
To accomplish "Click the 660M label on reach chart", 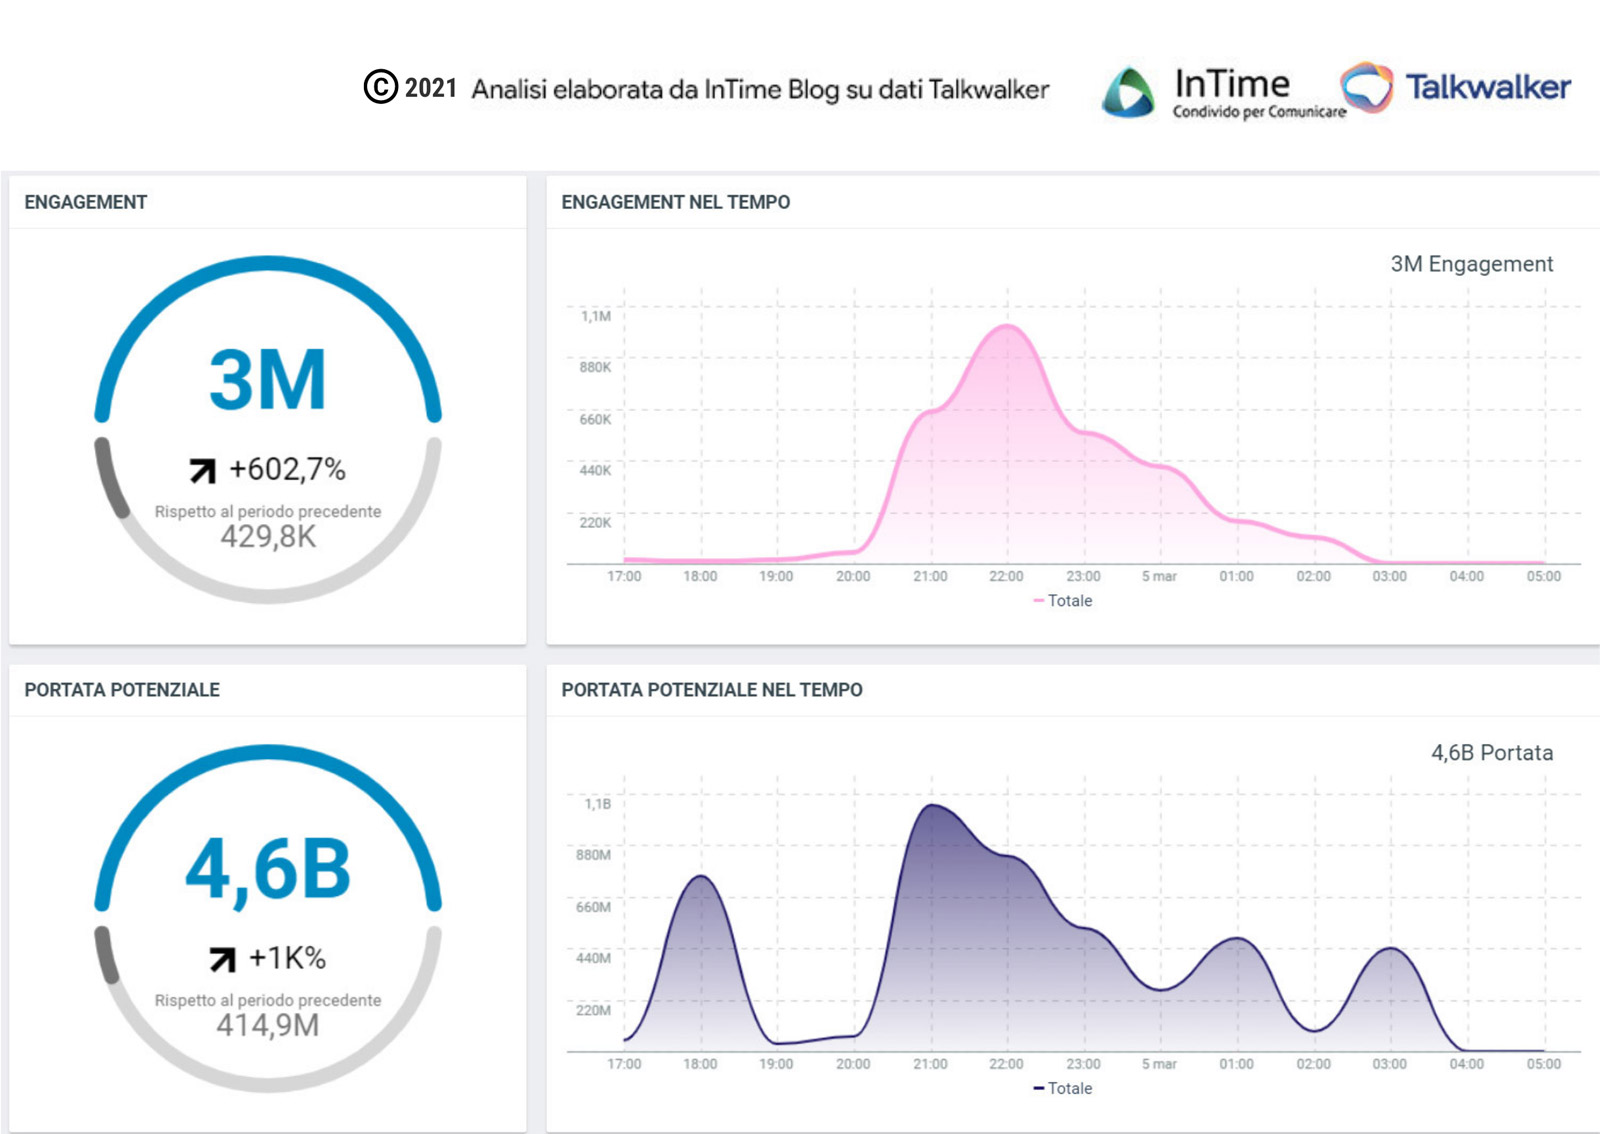I will coord(593,907).
